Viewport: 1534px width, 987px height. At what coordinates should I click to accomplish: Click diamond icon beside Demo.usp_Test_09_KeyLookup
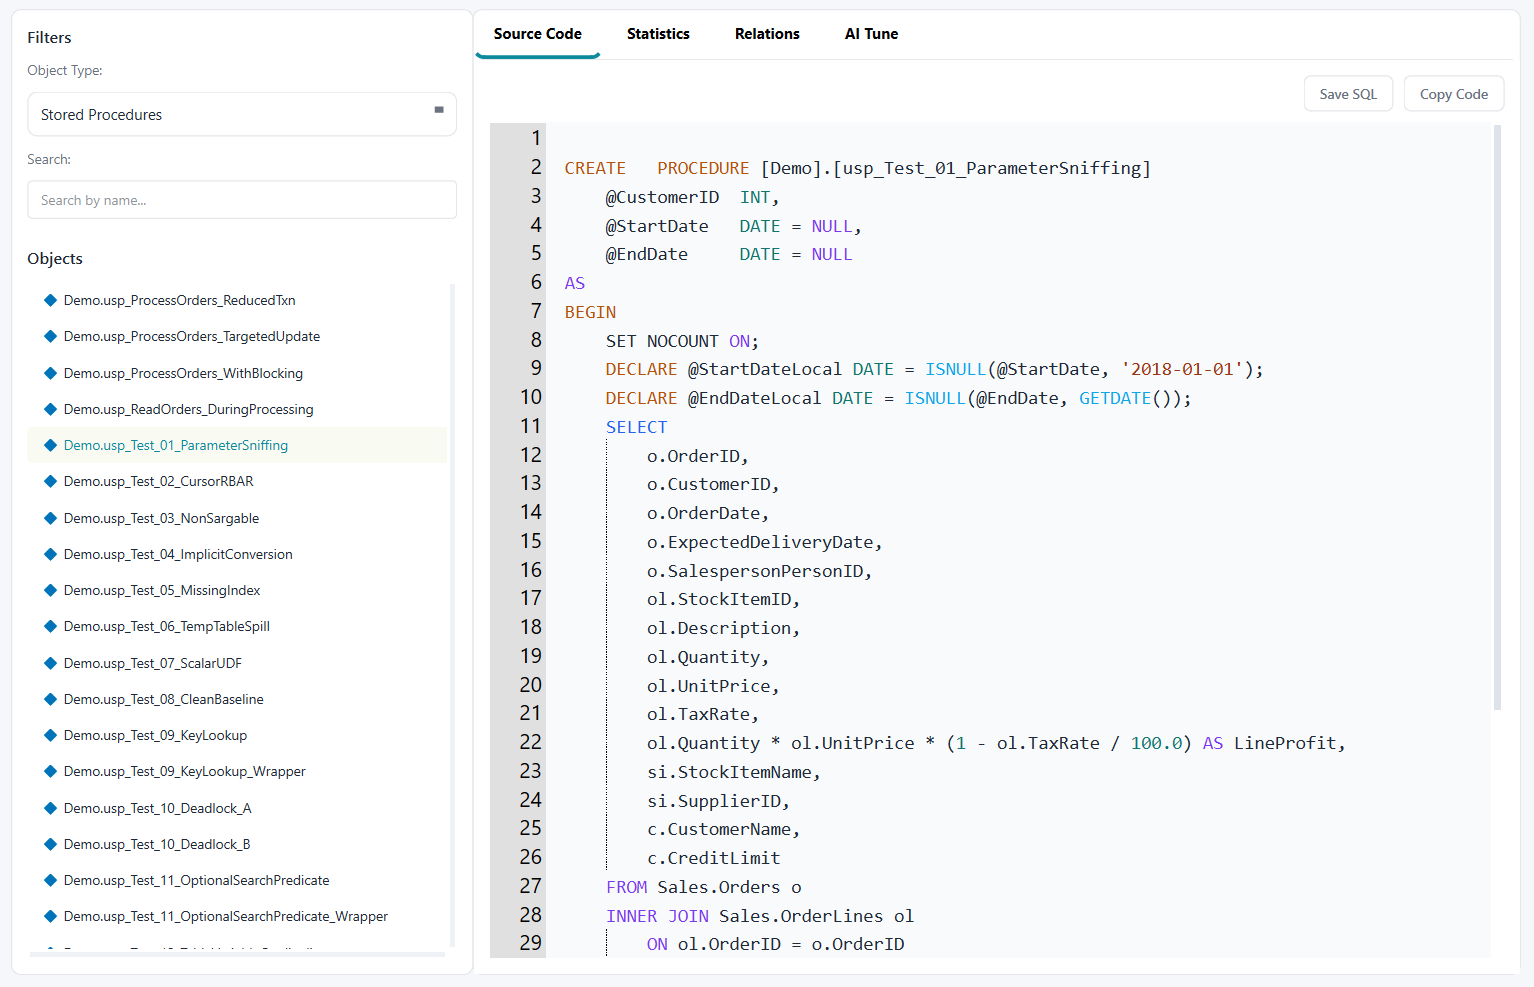(50, 735)
